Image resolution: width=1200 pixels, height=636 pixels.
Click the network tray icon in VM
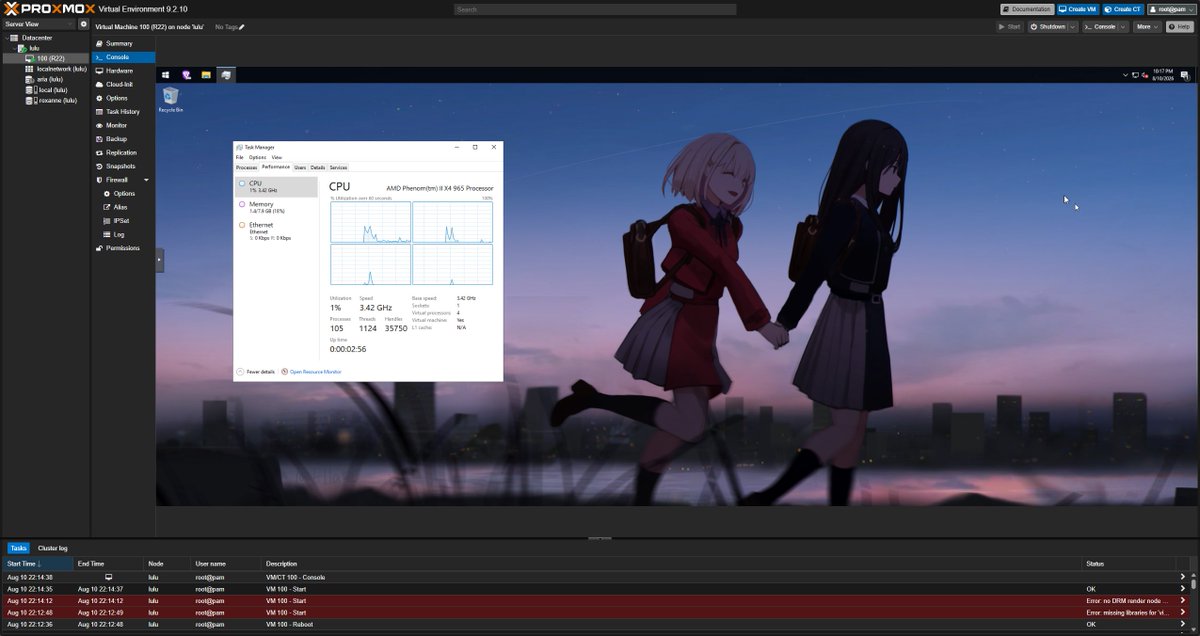[1134, 75]
